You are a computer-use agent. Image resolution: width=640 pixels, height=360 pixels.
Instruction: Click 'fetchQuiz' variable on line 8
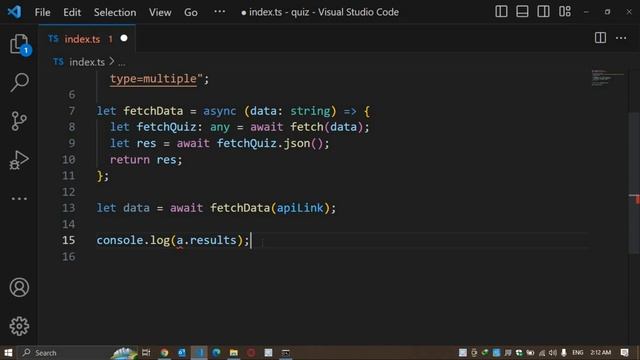point(166,127)
